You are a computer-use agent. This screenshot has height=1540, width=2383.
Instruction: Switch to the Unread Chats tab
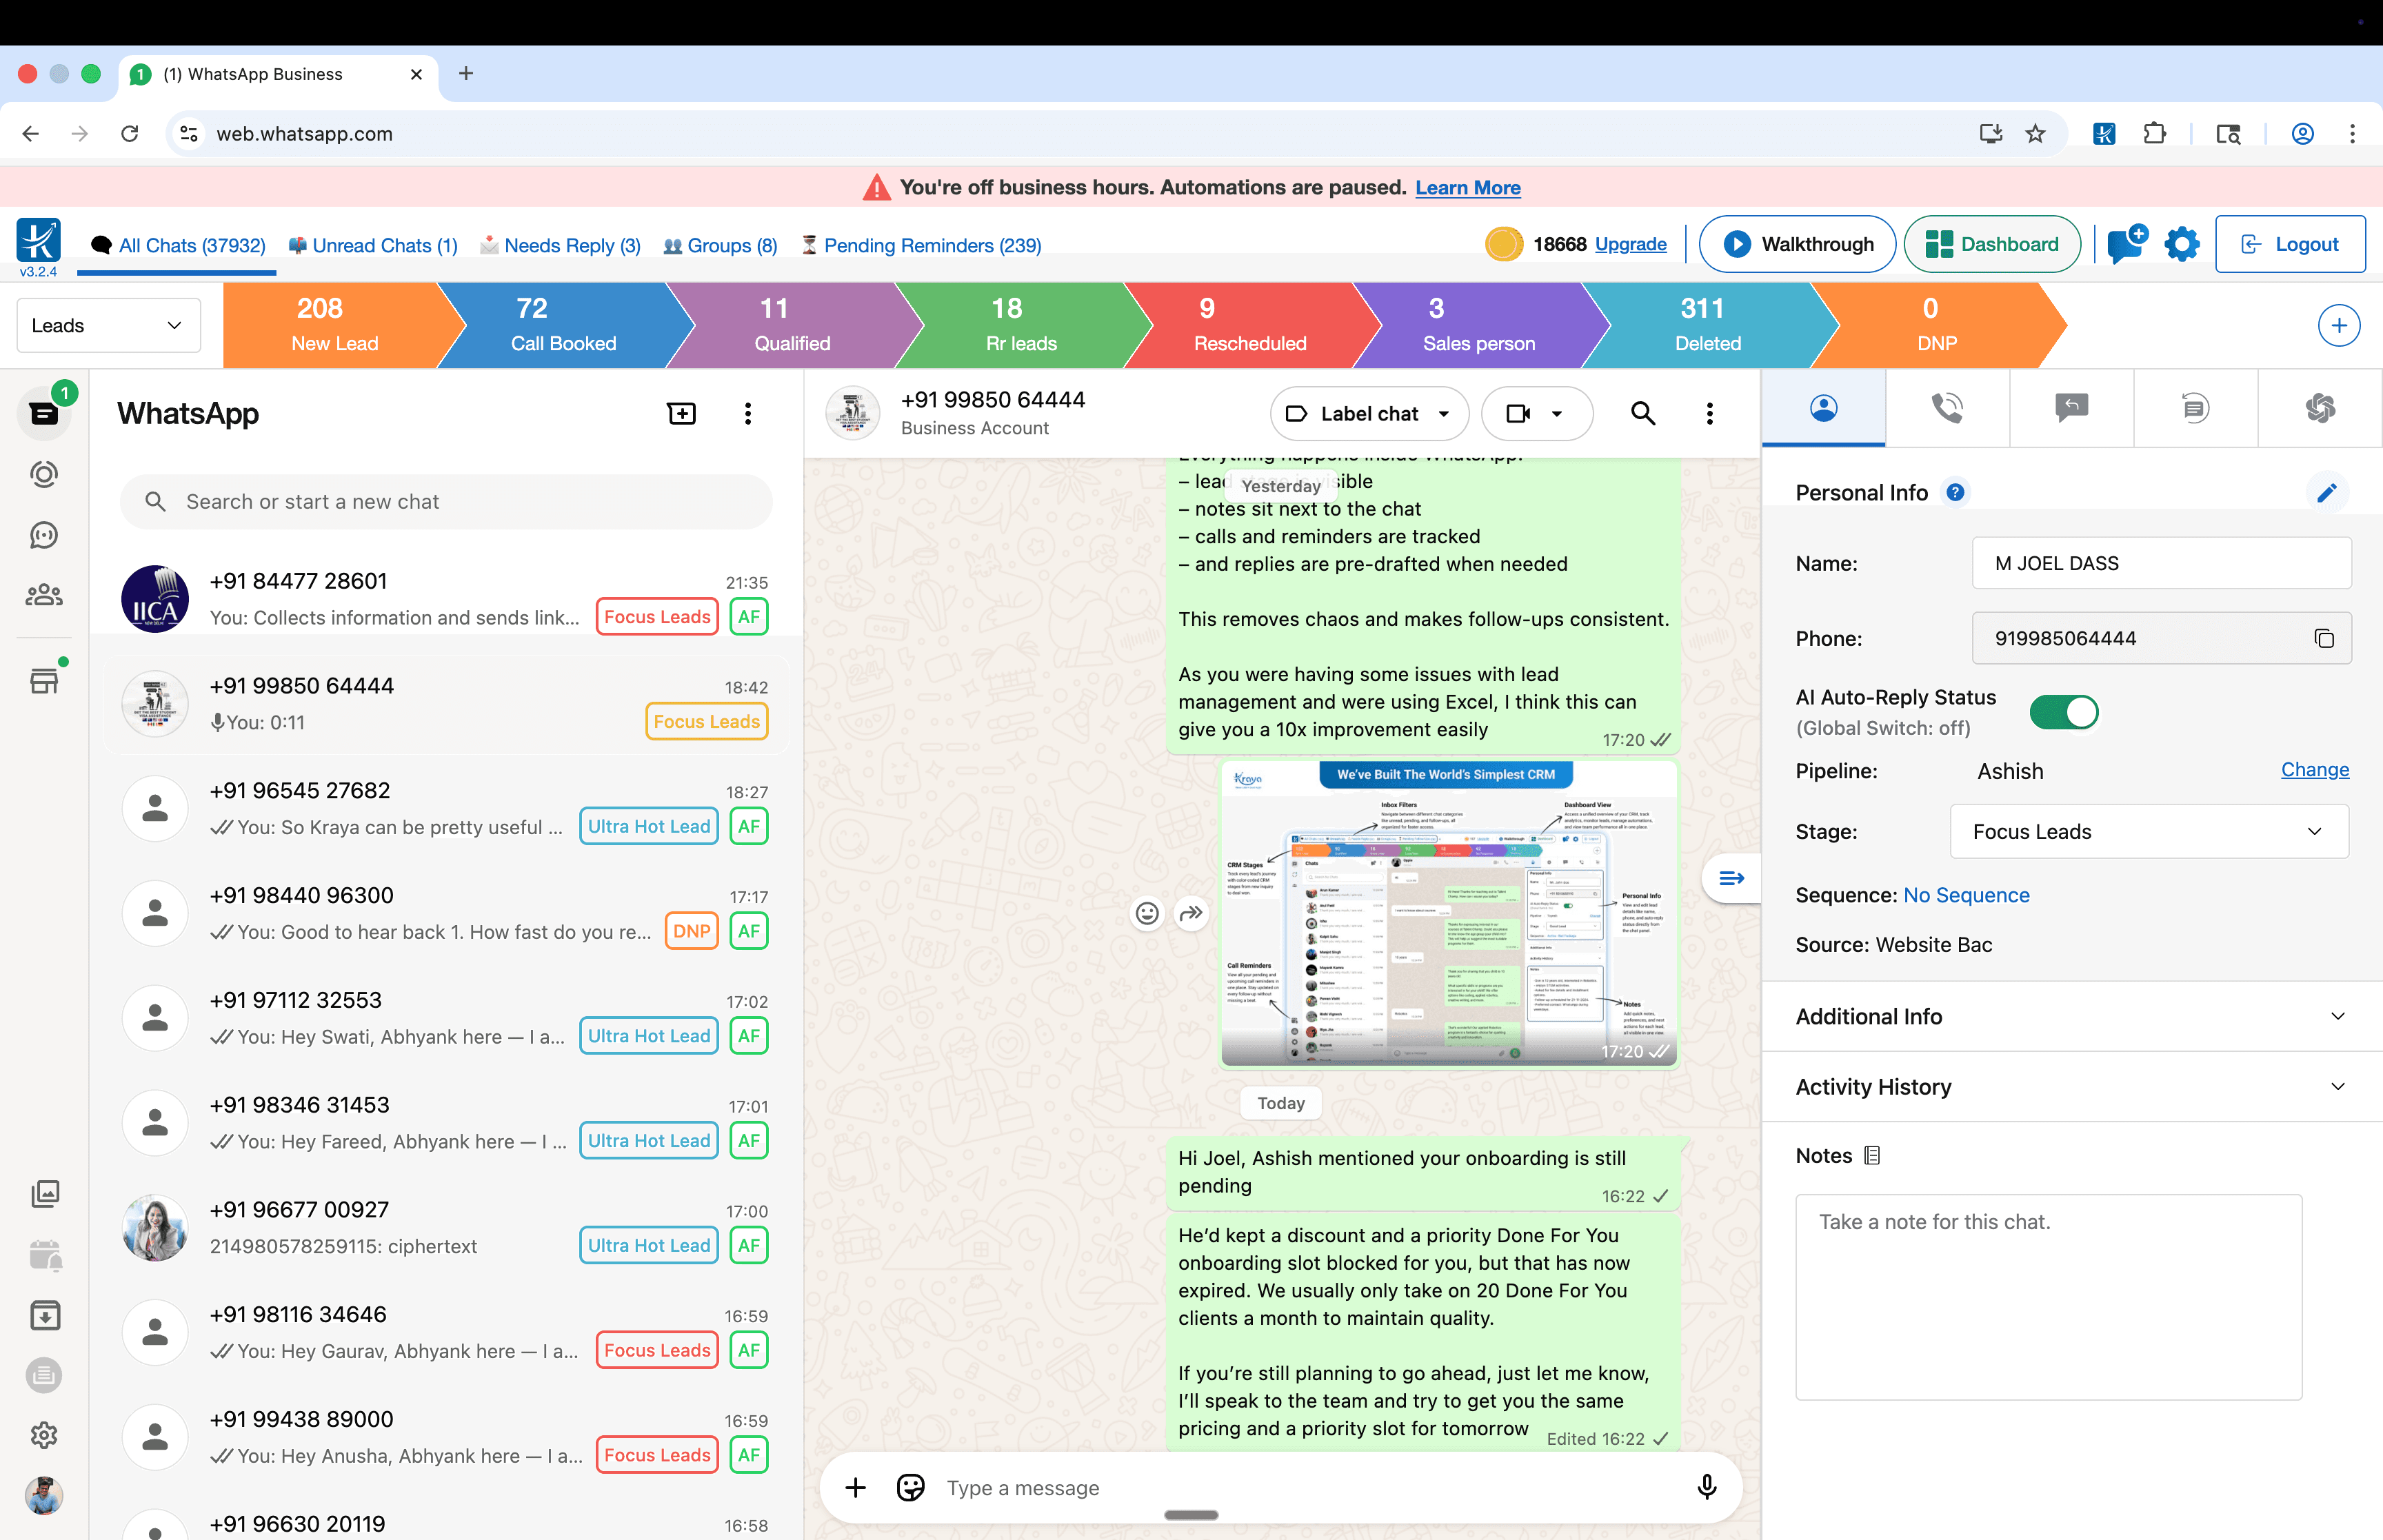372,245
